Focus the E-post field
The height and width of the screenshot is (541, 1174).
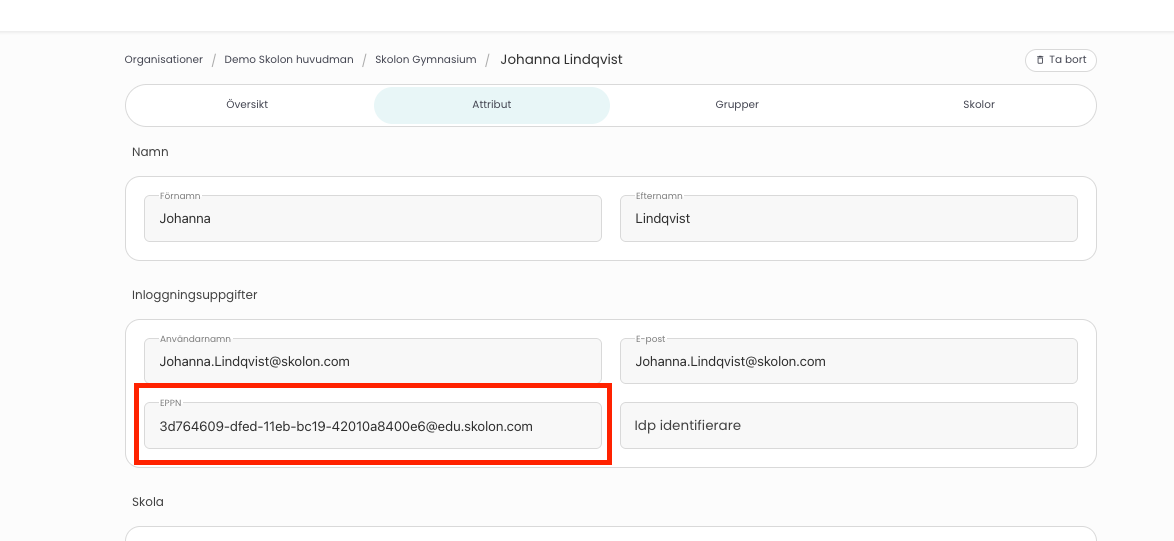click(849, 361)
